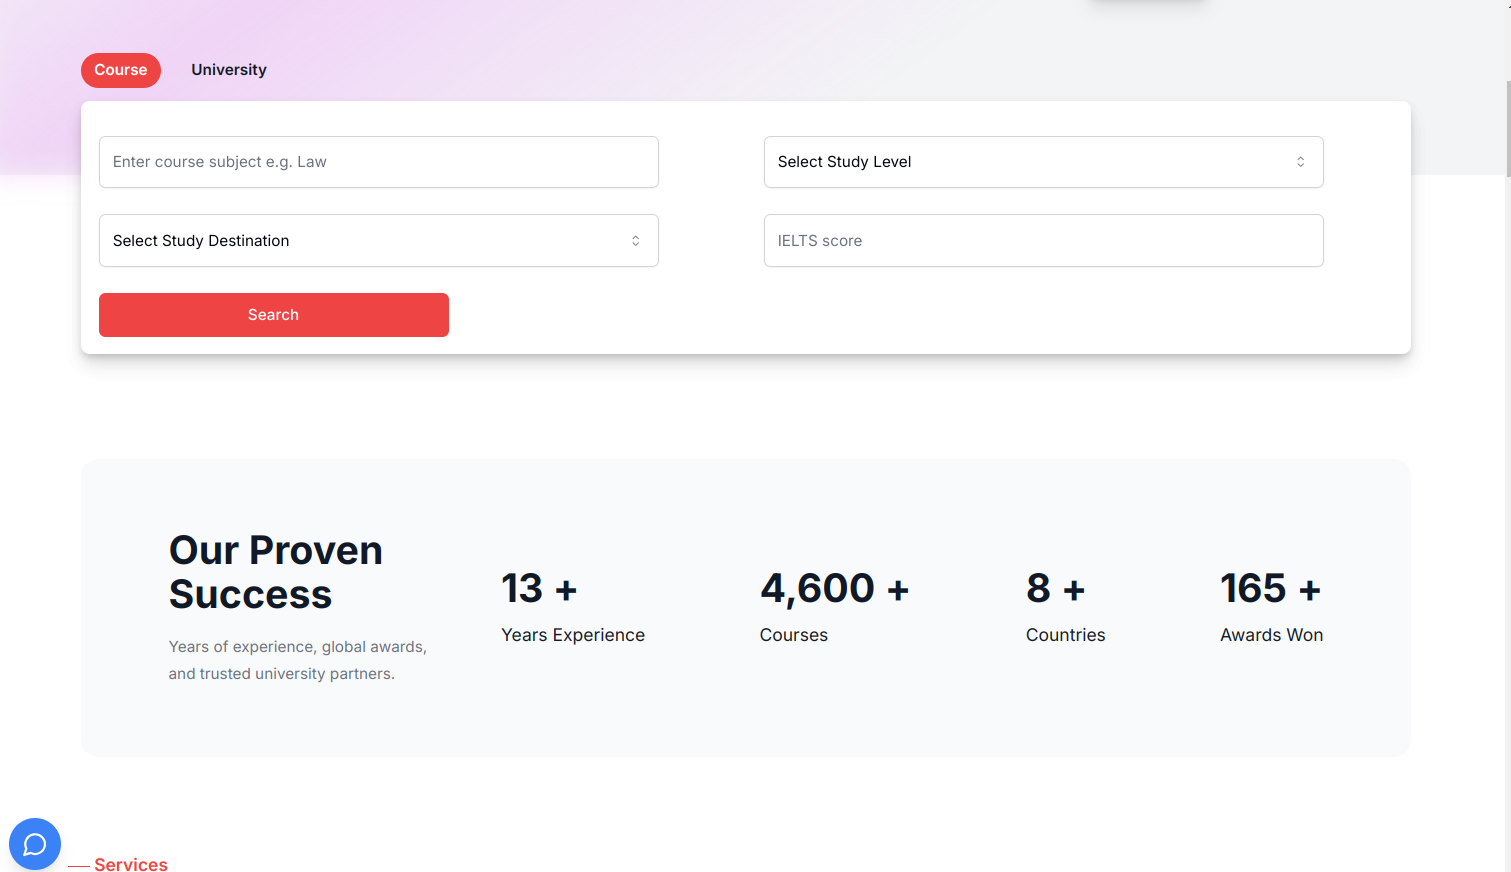Click the IELTS score input field
The height and width of the screenshot is (872, 1511).
pos(1043,240)
